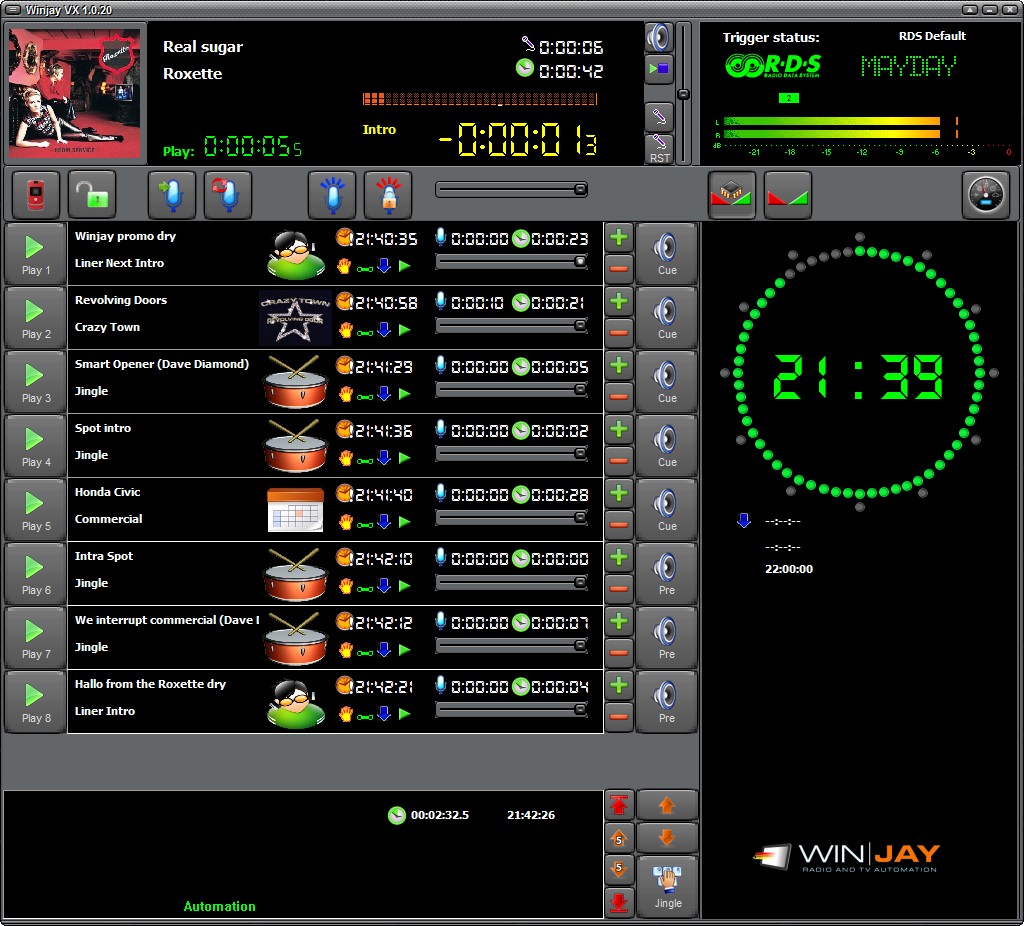This screenshot has width=1024, height=926.
Task: Click the slider in Revolving Doors row
Action: (x=512, y=325)
